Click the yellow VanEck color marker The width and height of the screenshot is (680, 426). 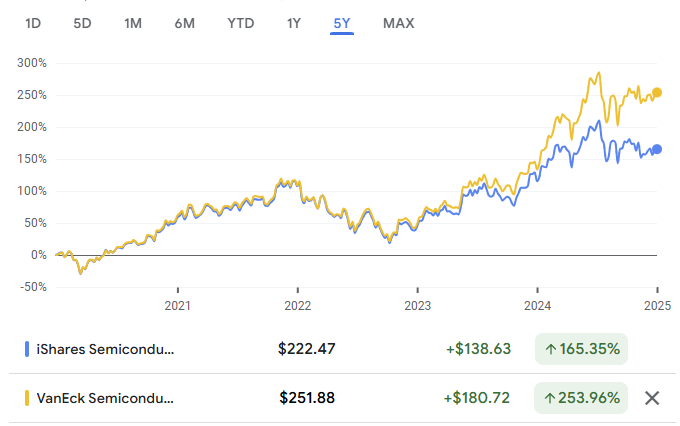(27, 398)
